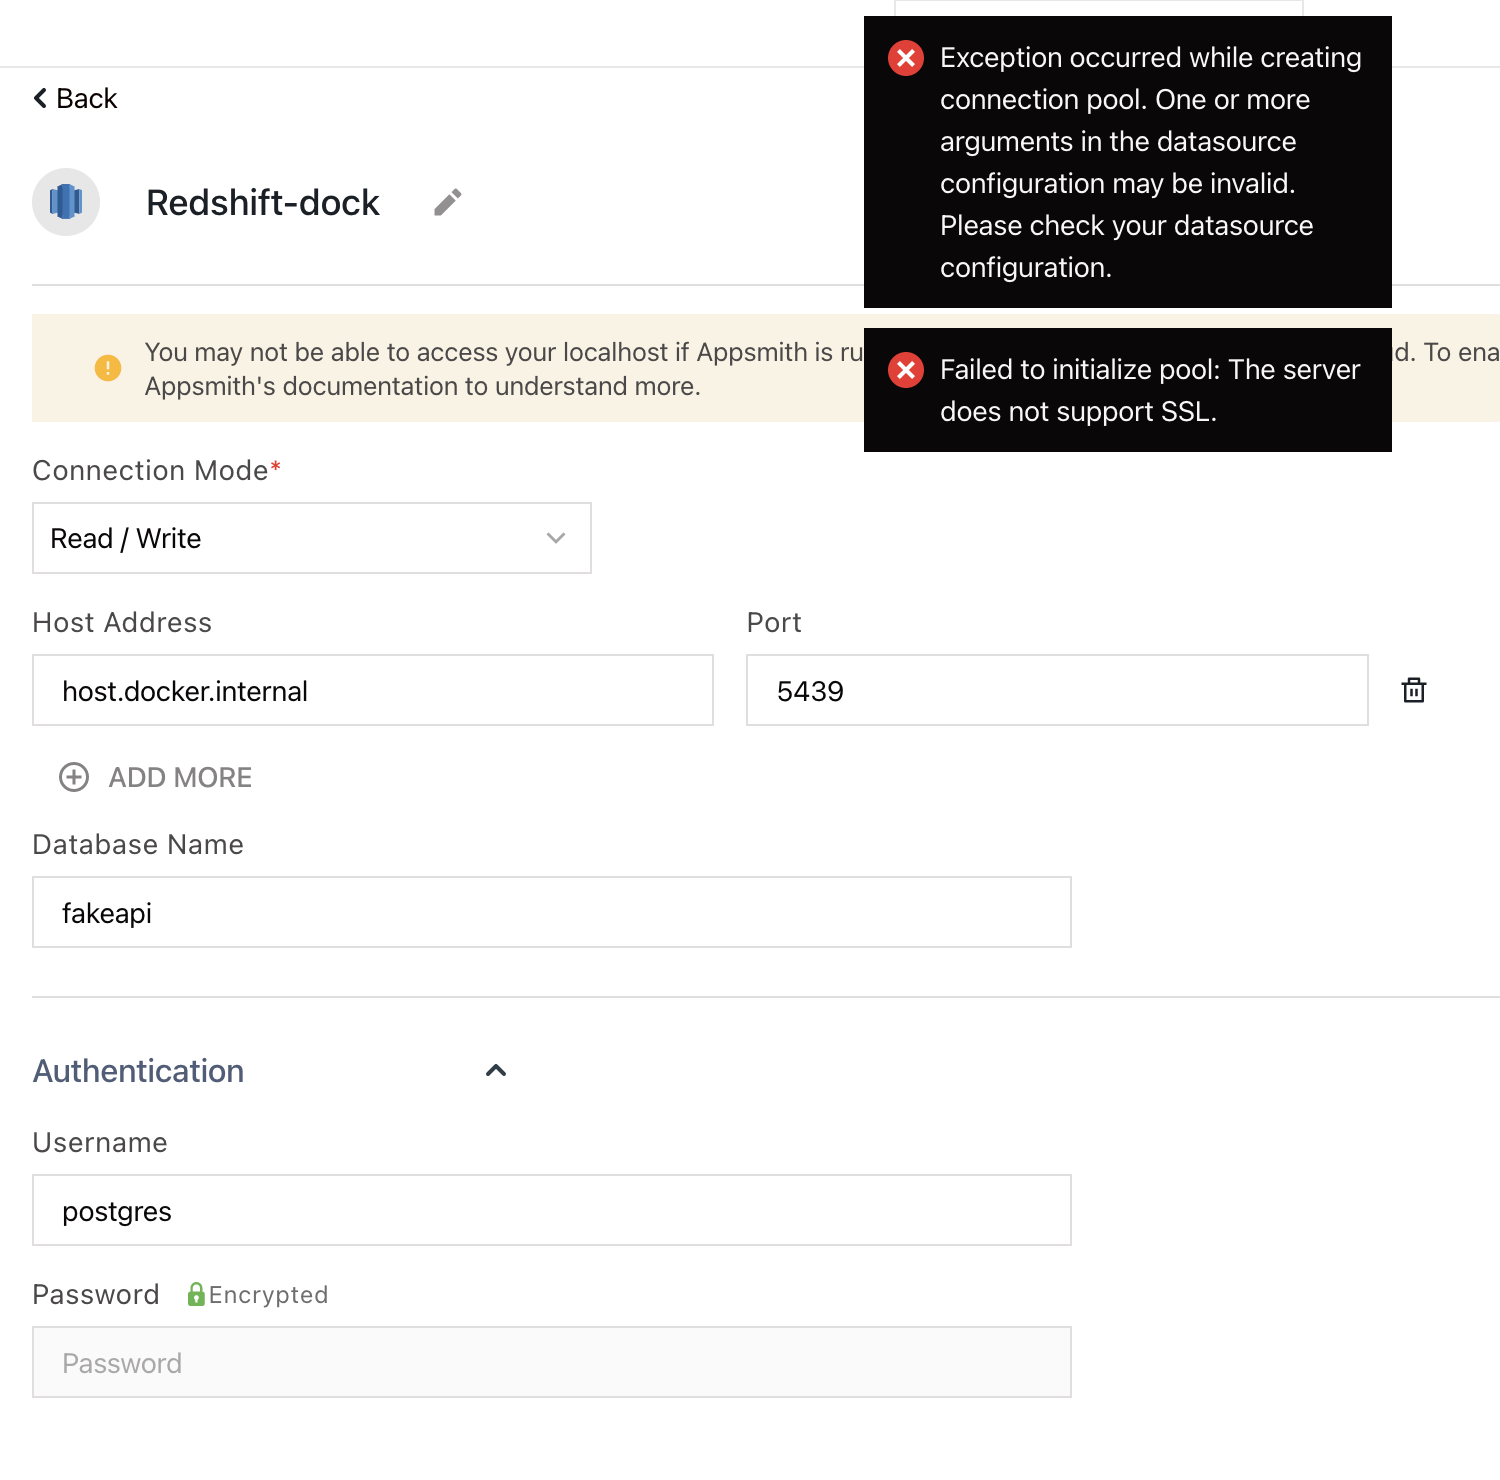The width and height of the screenshot is (1500, 1480).
Task: Click into the Password input field
Action: (x=552, y=1362)
